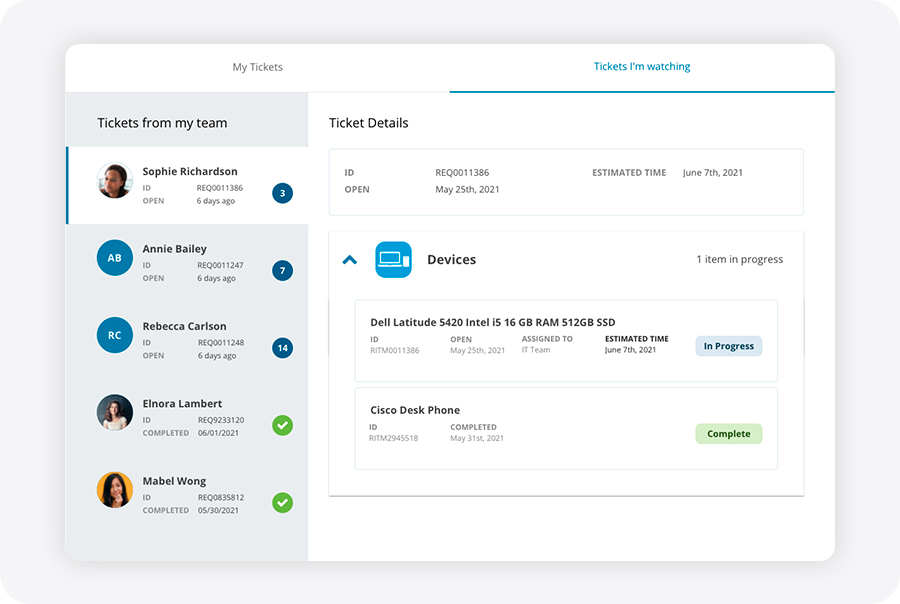Open the Dell Latitude 5420 item
This screenshot has width=900, height=604.
pyautogui.click(x=567, y=340)
